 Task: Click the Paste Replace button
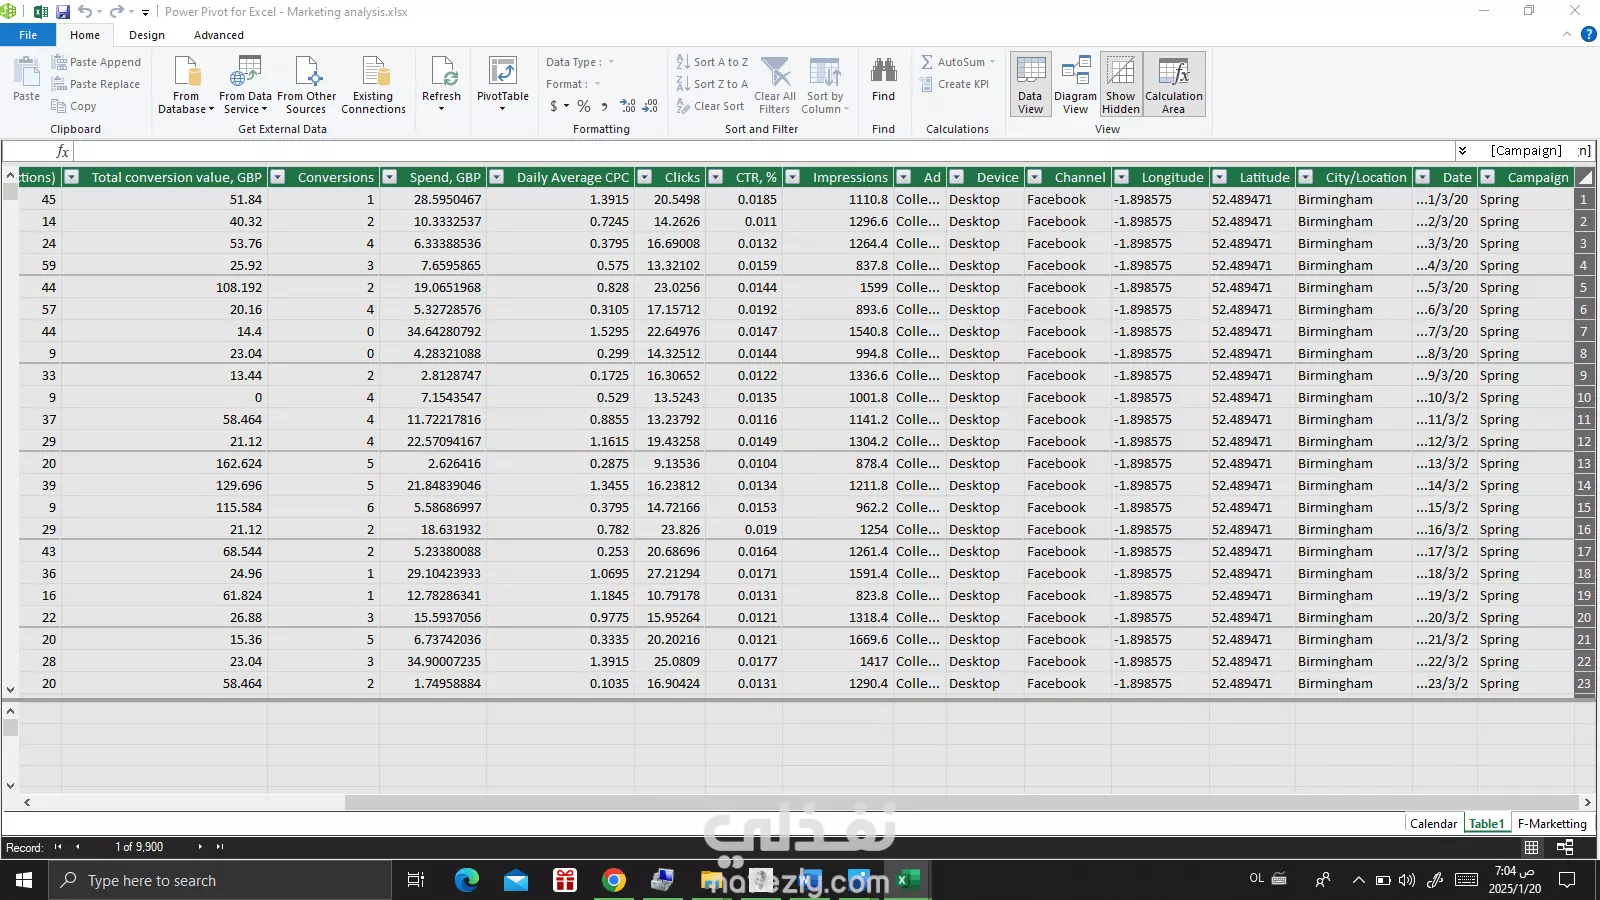point(96,84)
